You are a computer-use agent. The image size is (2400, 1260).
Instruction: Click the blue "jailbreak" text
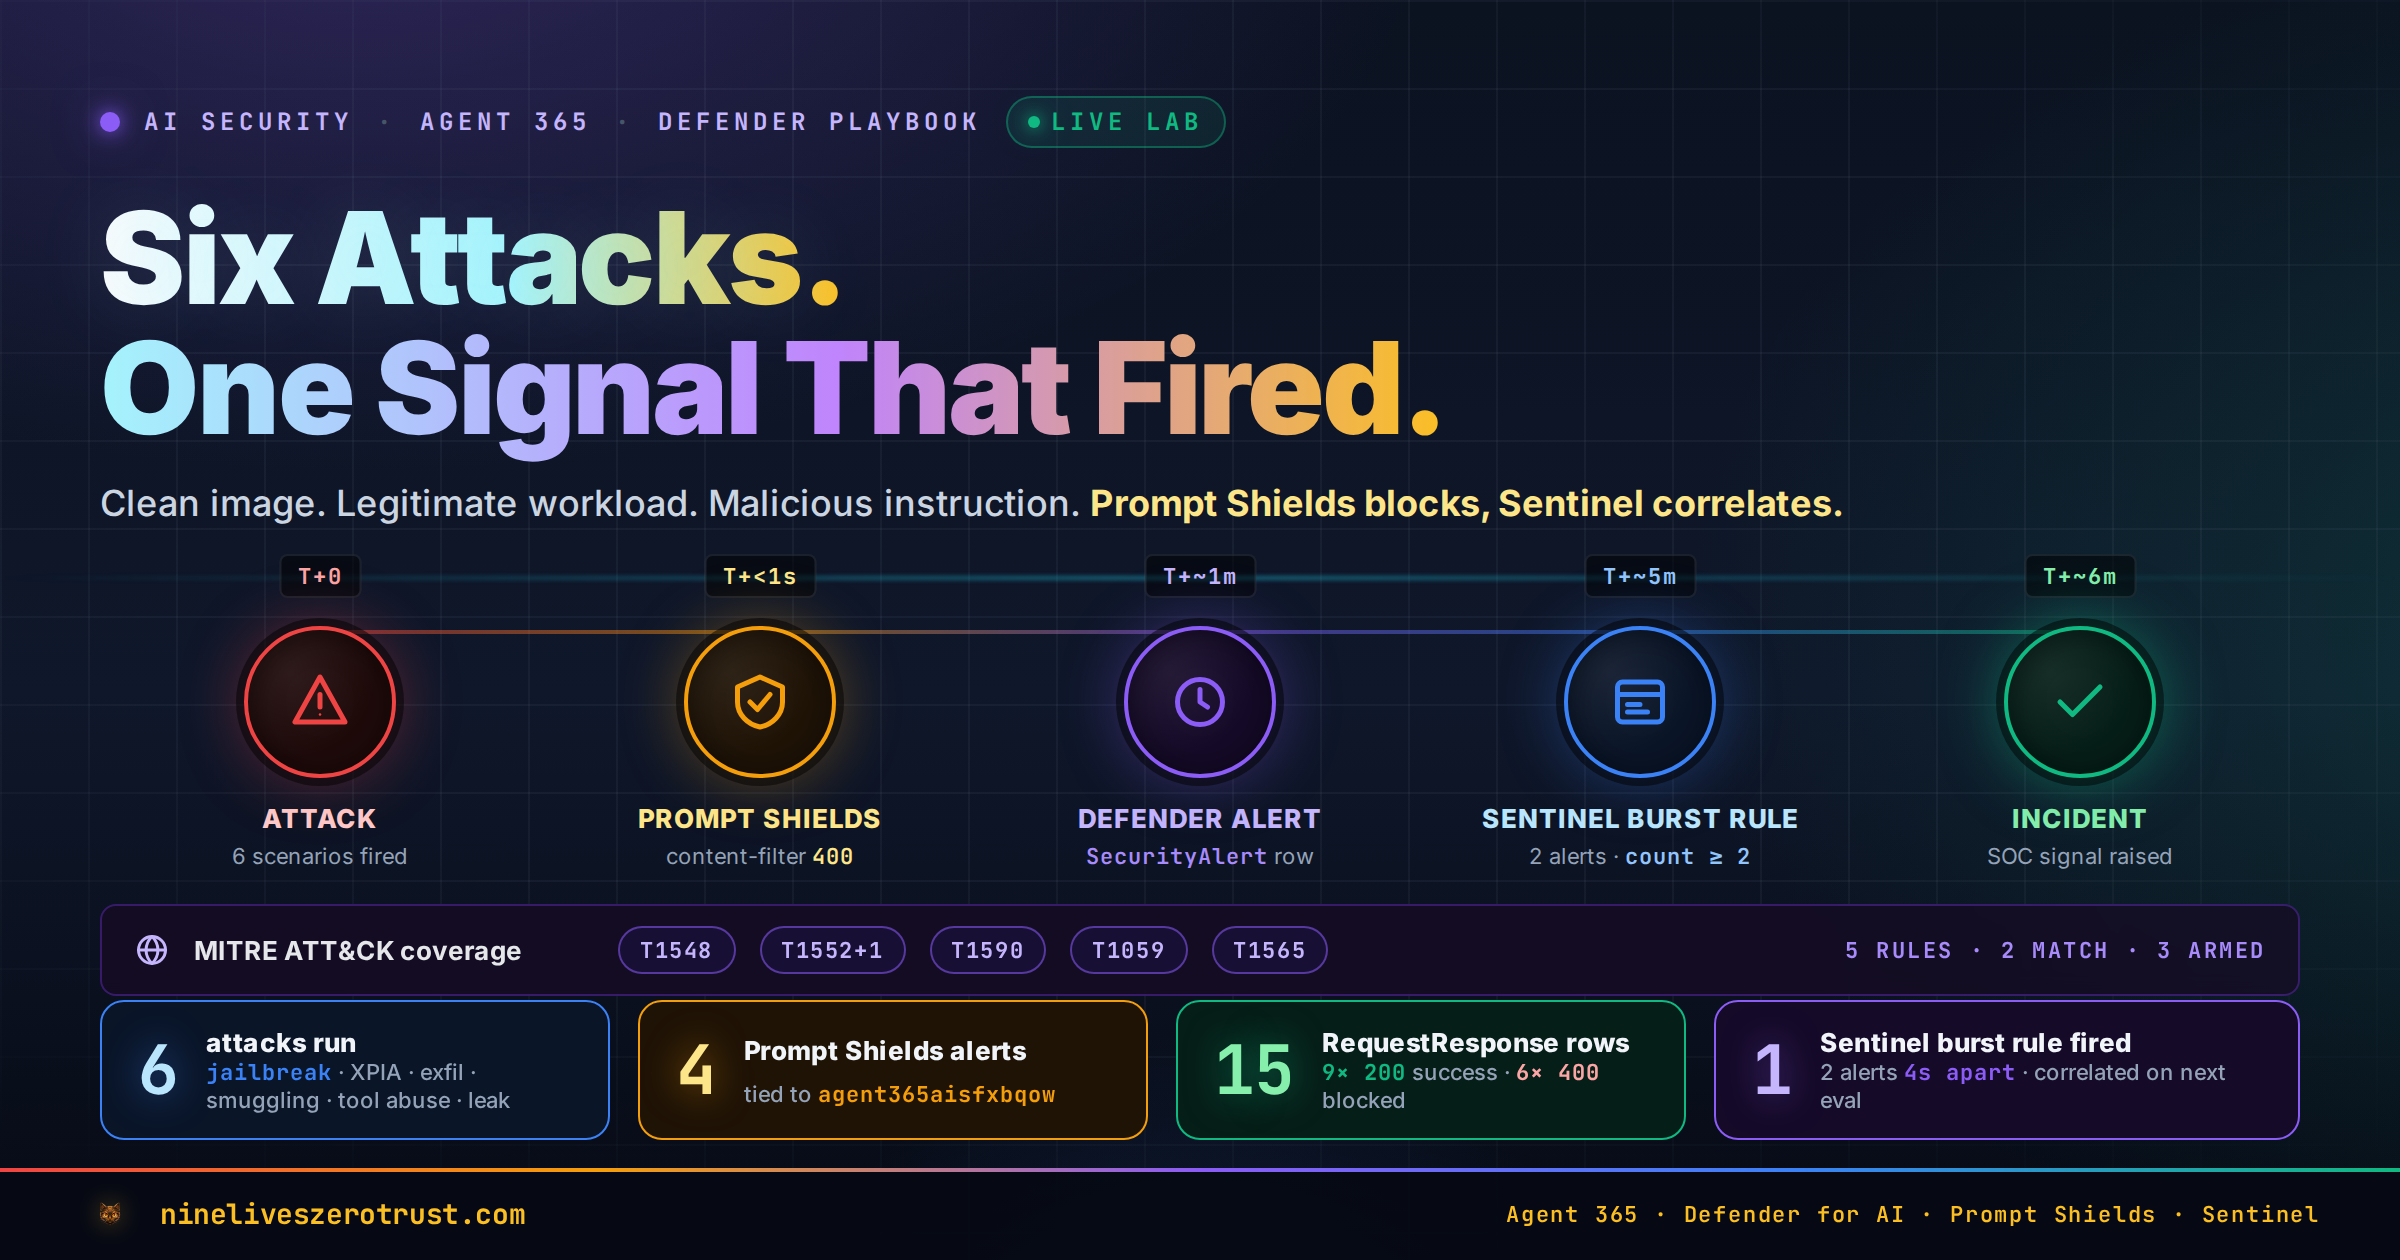268,1072
